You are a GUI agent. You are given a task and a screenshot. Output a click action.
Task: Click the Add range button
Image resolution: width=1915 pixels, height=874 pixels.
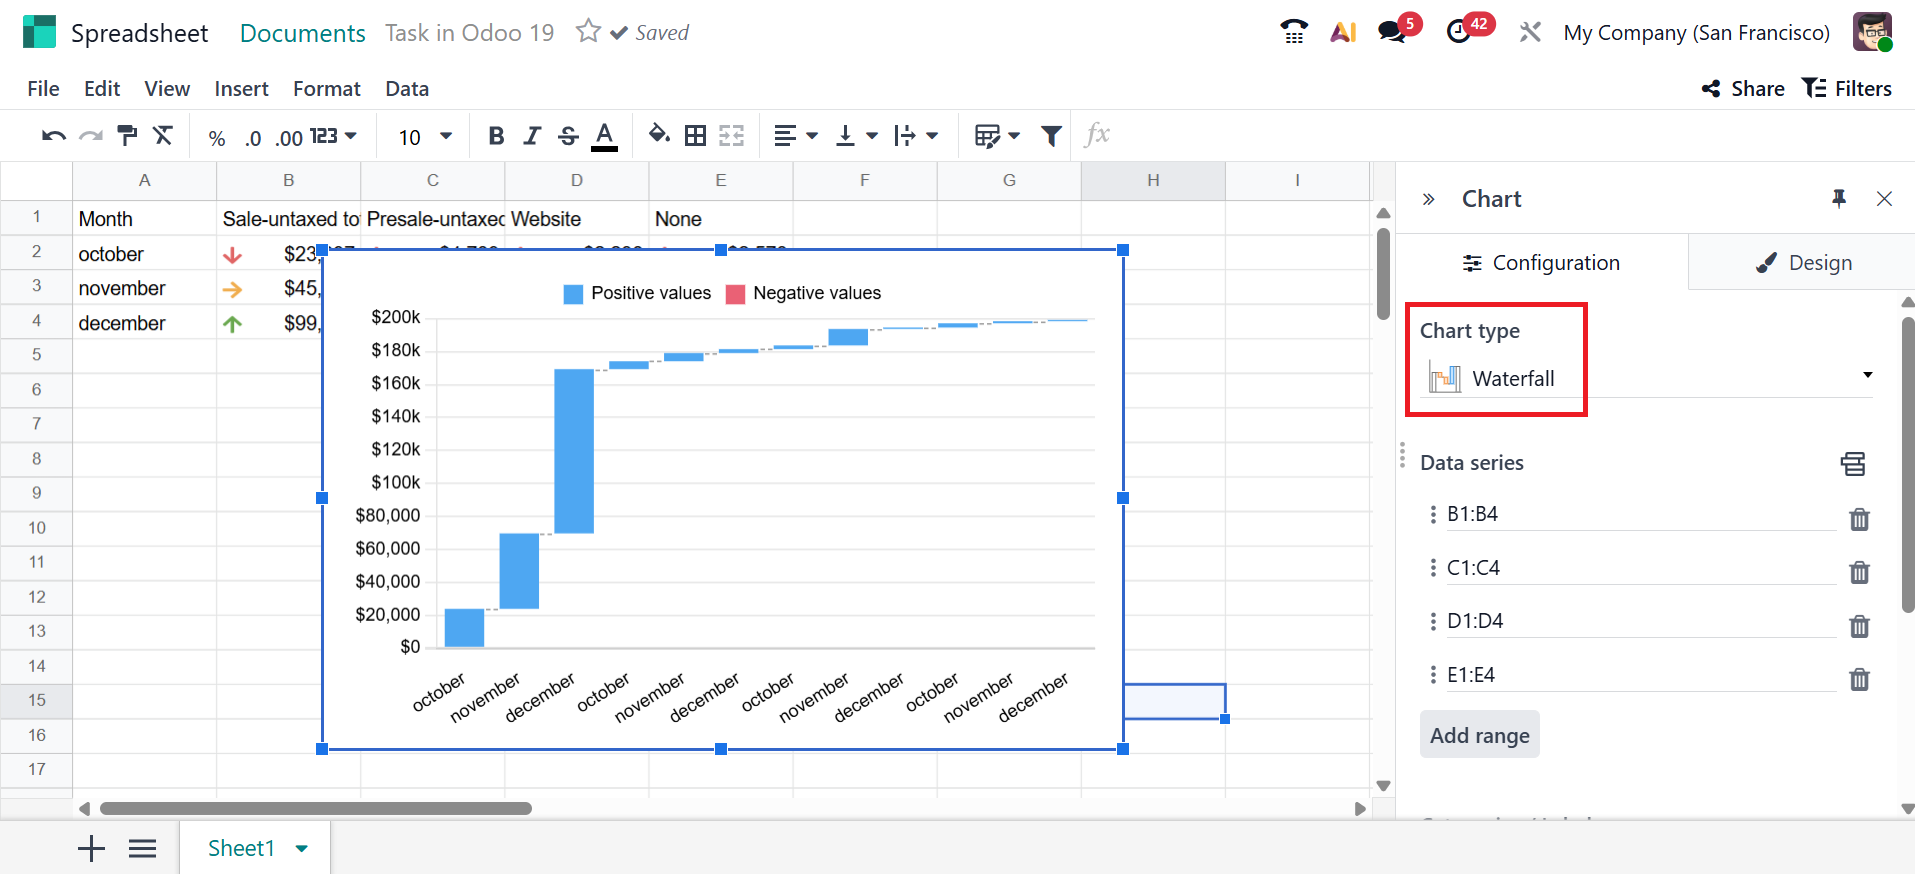point(1479,735)
